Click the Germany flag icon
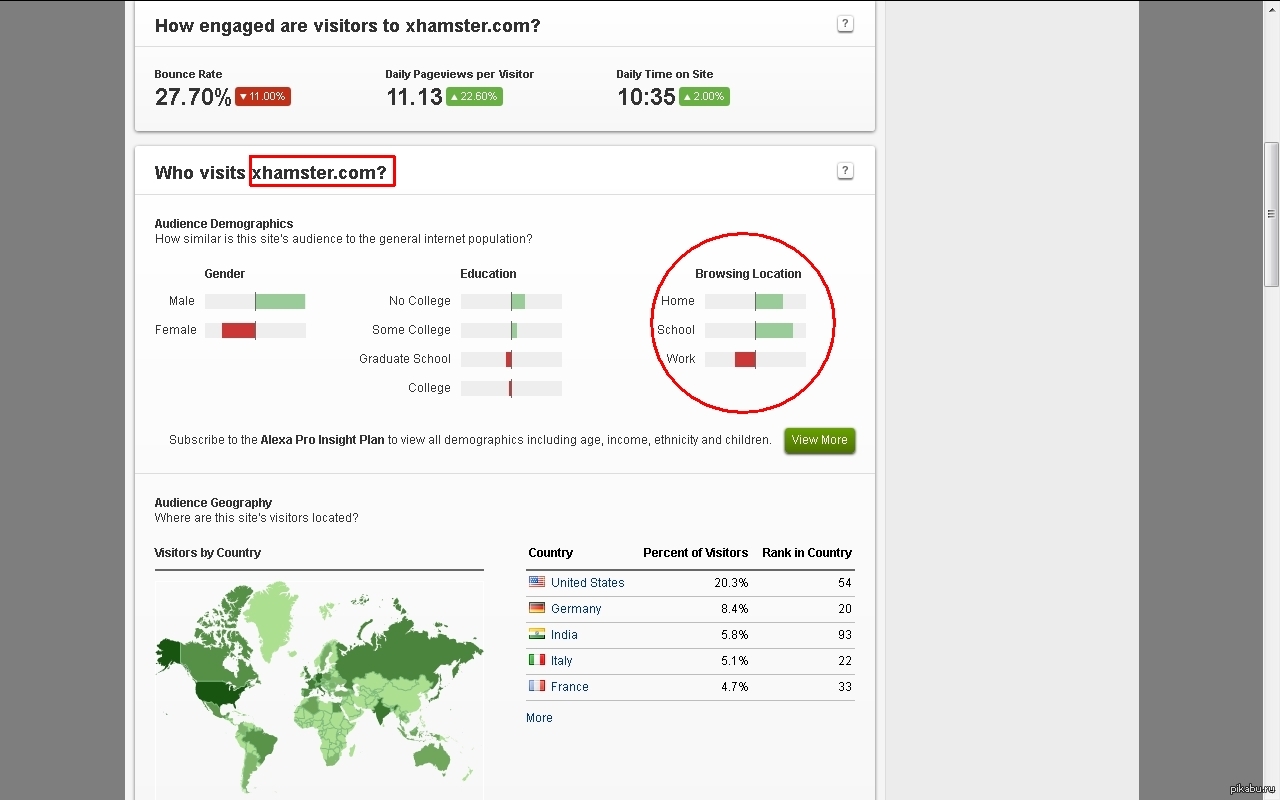 (x=537, y=608)
